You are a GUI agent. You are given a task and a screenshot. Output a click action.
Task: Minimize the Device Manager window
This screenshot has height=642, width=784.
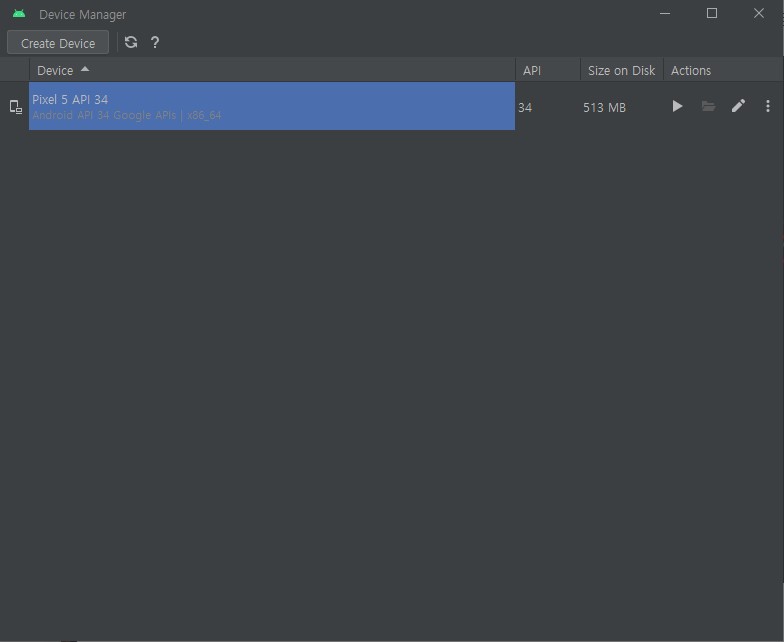tap(664, 14)
